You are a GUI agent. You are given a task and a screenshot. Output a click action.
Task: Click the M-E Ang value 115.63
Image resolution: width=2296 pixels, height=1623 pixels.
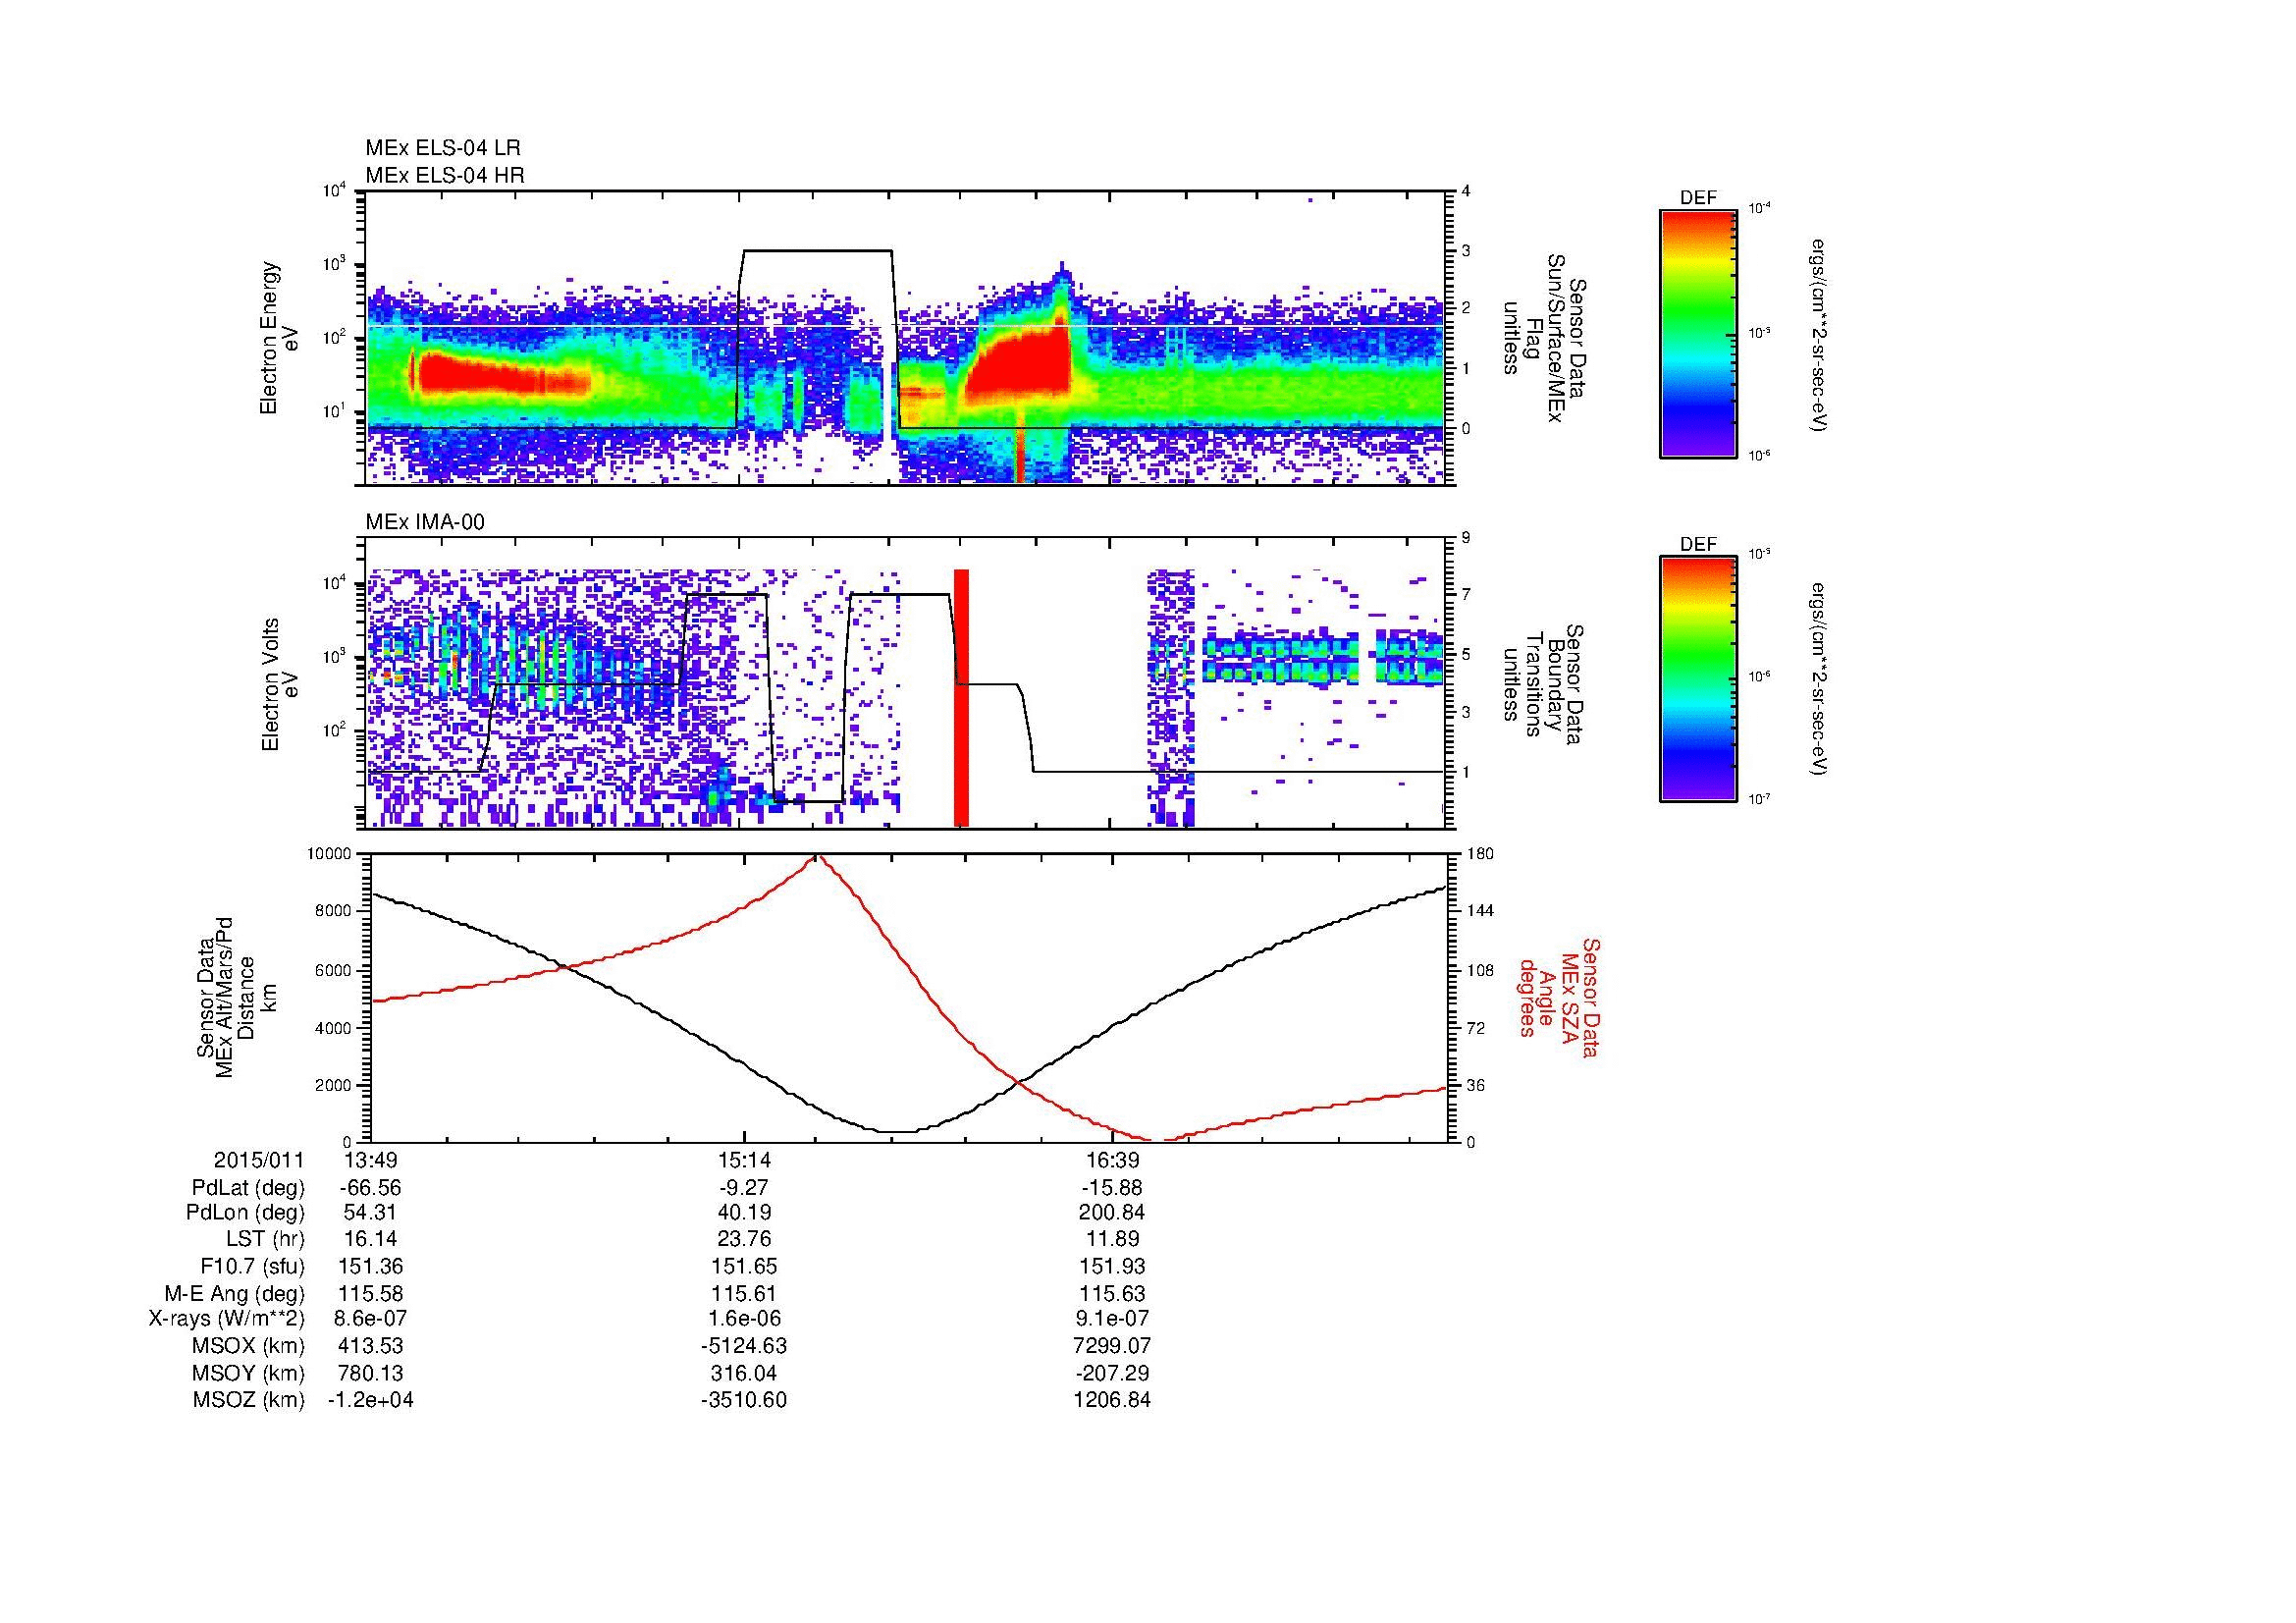[x=1112, y=1294]
